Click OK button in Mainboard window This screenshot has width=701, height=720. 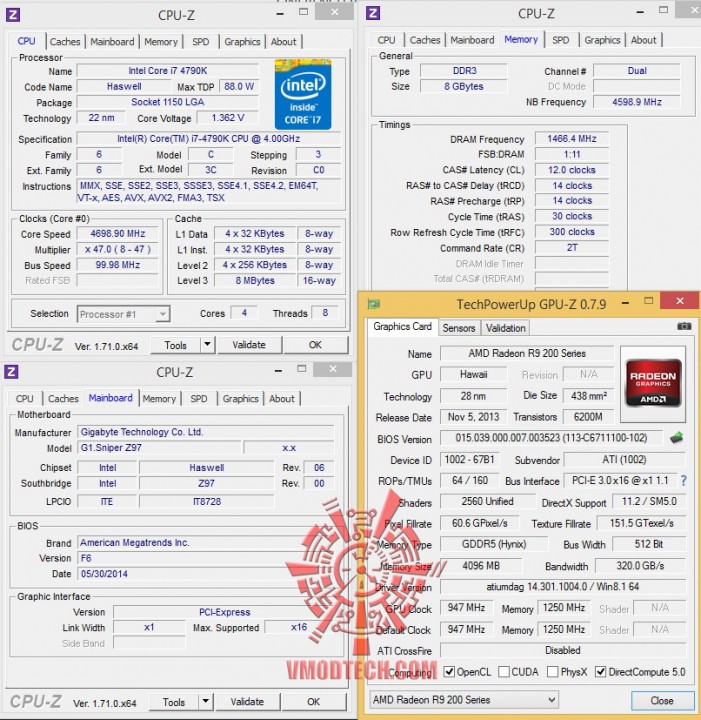314,701
